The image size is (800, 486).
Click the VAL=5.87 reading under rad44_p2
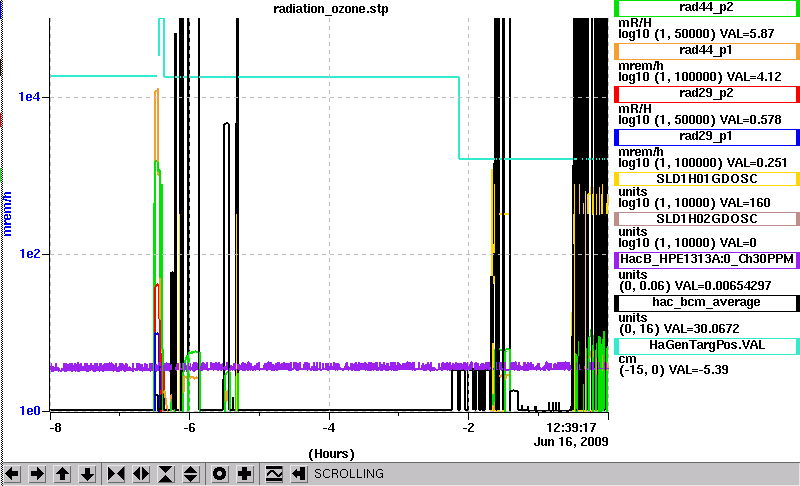tap(747, 34)
